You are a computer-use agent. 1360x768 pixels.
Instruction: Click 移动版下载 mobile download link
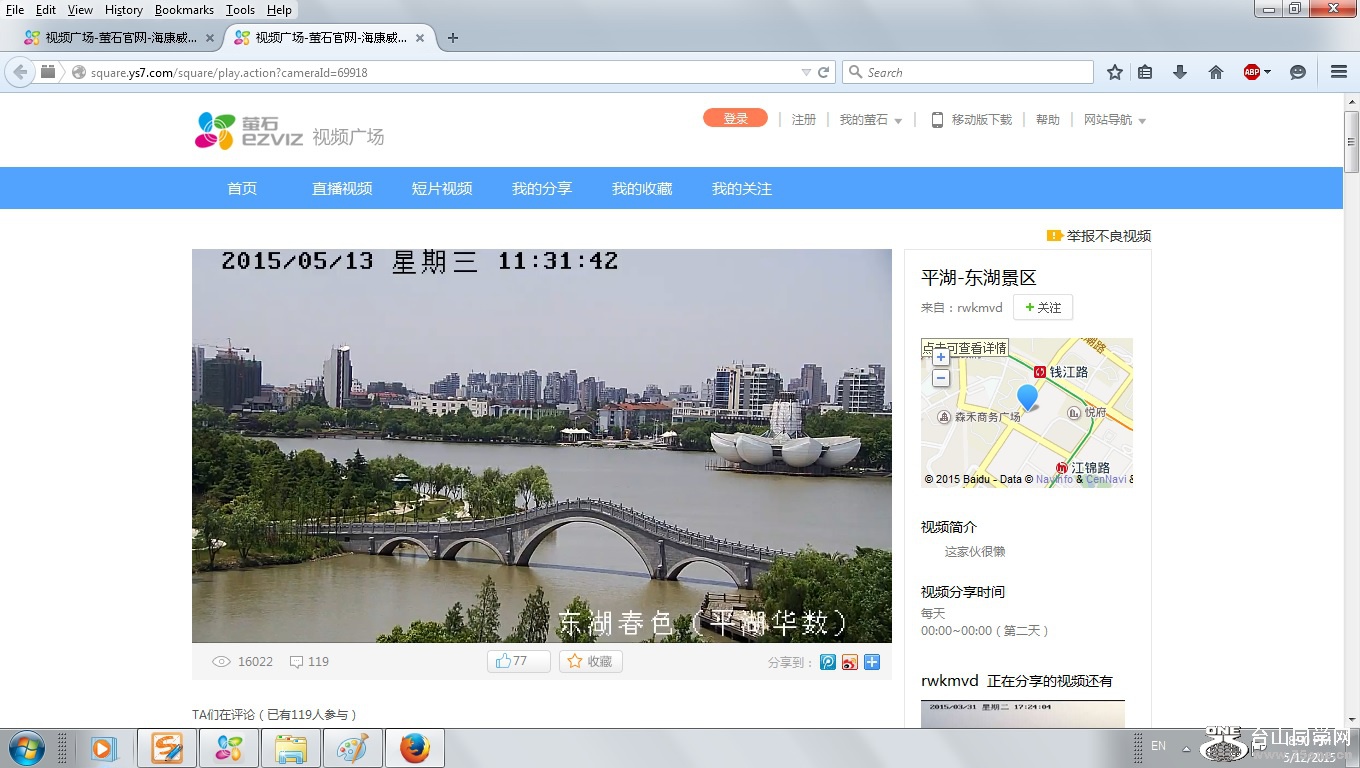[x=971, y=120]
